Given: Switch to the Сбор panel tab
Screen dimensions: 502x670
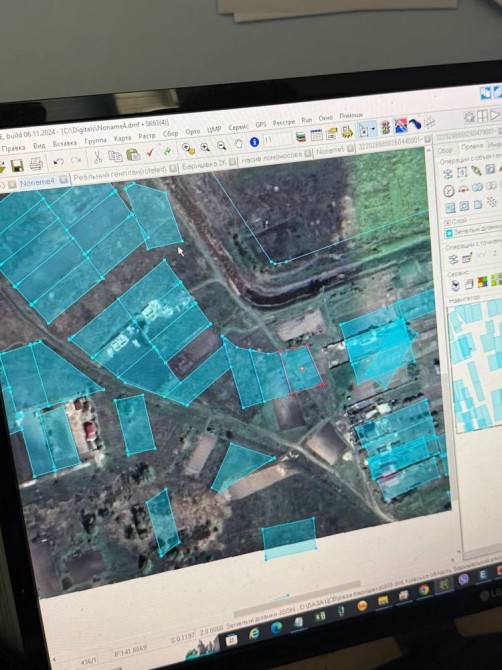Looking at the screenshot, I should pyautogui.click(x=444, y=150).
